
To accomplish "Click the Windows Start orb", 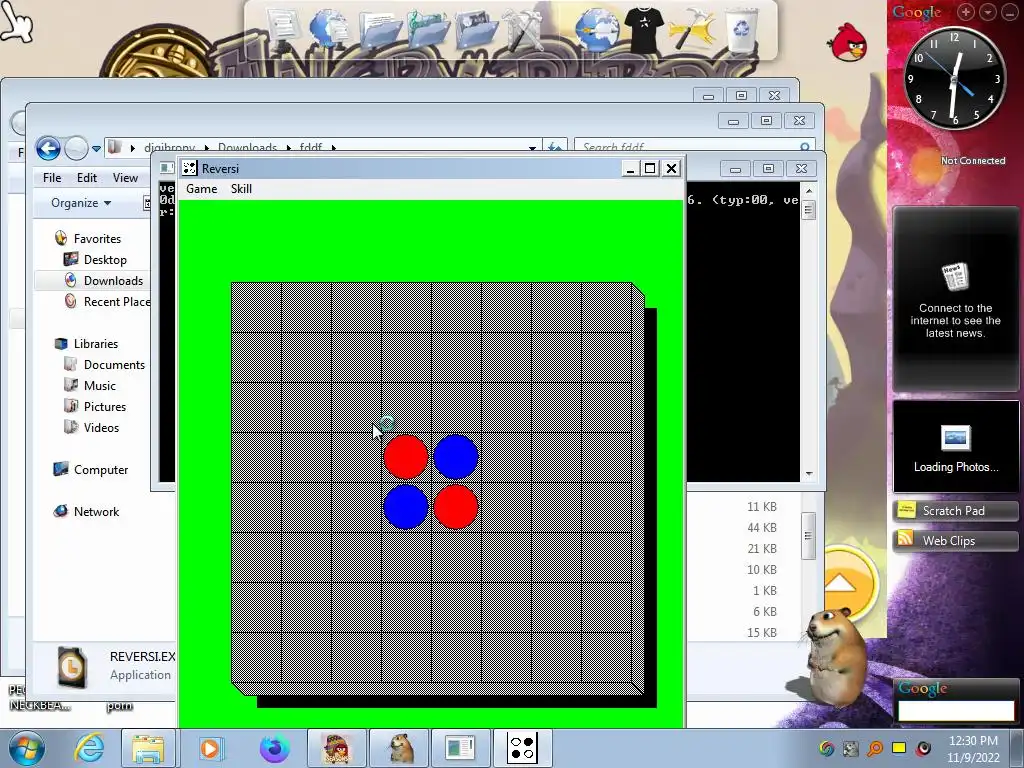I will tap(26, 748).
